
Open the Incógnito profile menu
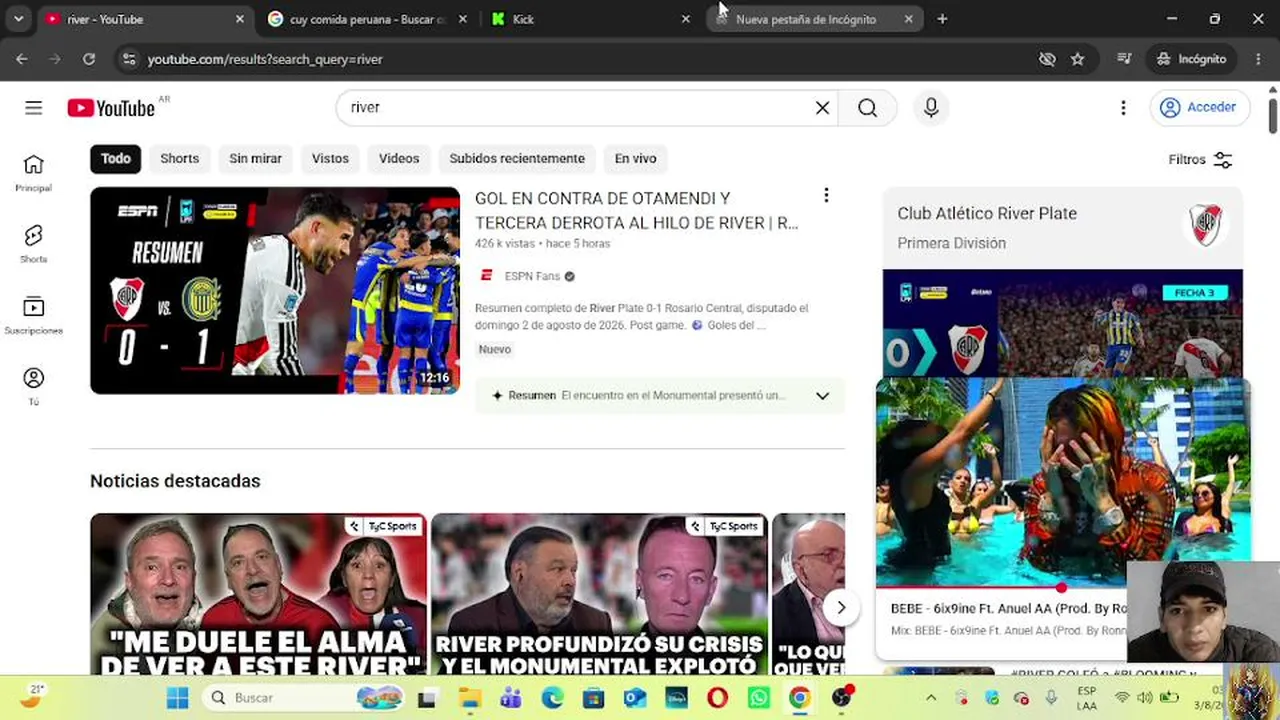[x=1191, y=59]
